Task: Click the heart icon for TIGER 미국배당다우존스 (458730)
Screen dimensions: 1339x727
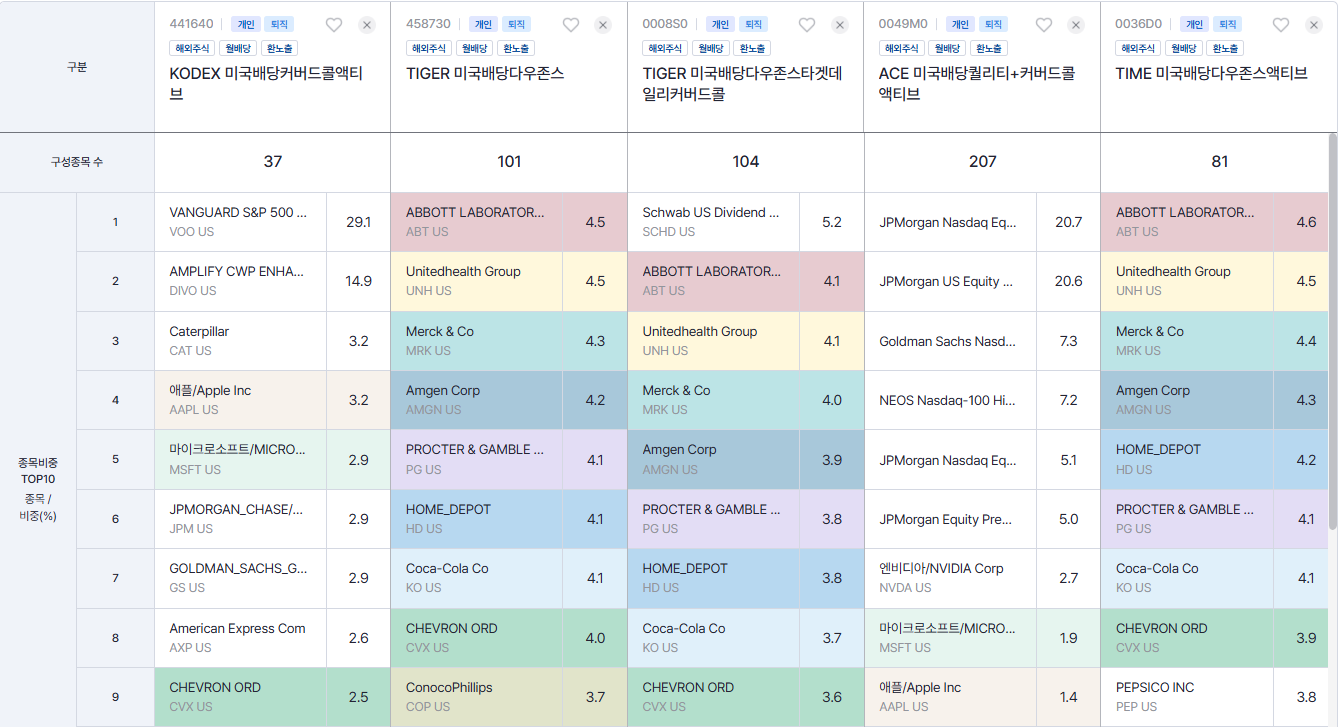Action: [x=571, y=25]
